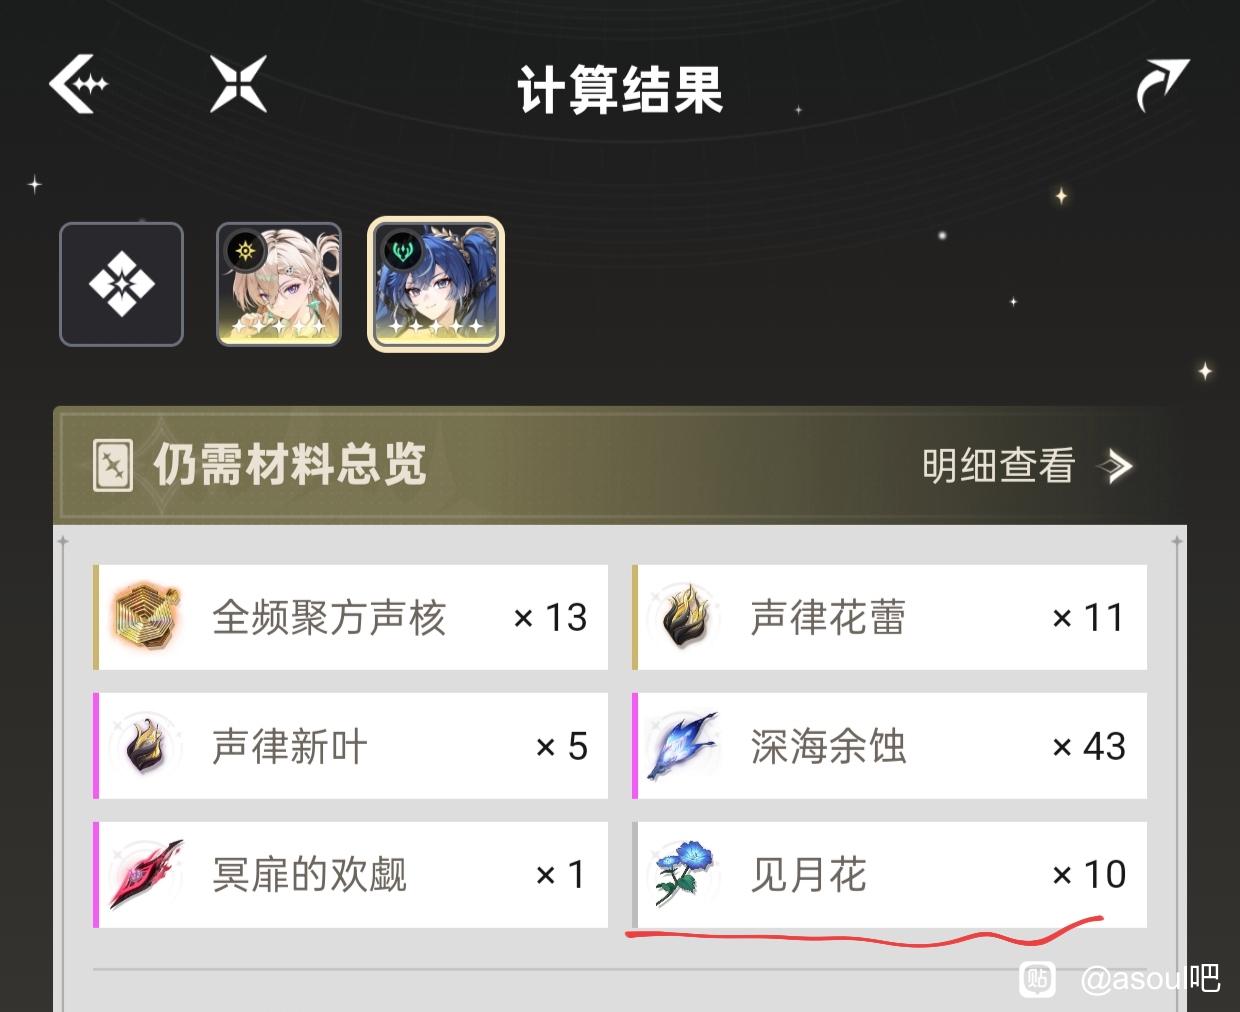Select the blonde character portrait
The image size is (1240, 1012).
279,285
